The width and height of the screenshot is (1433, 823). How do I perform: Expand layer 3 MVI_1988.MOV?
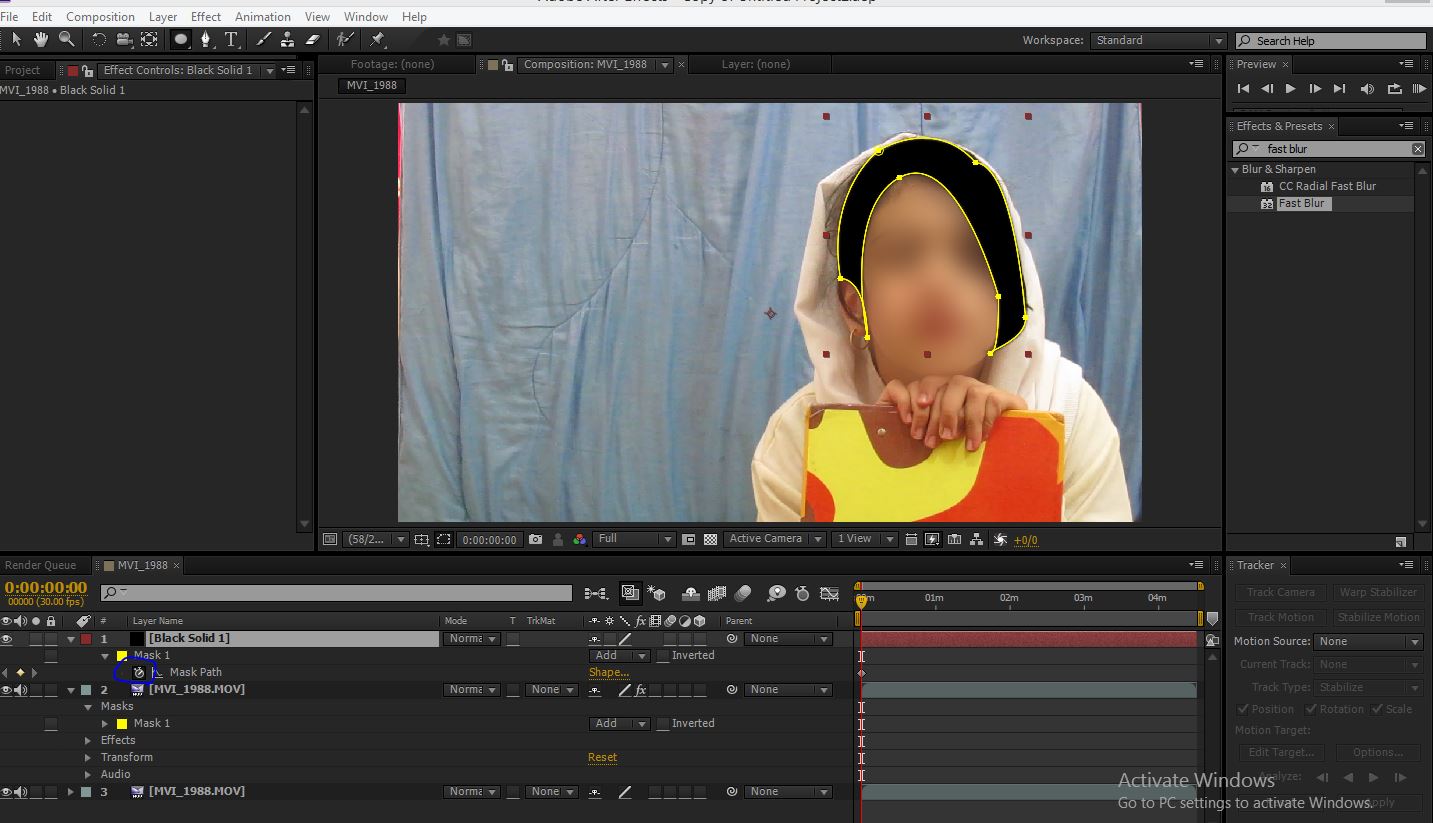click(71, 791)
